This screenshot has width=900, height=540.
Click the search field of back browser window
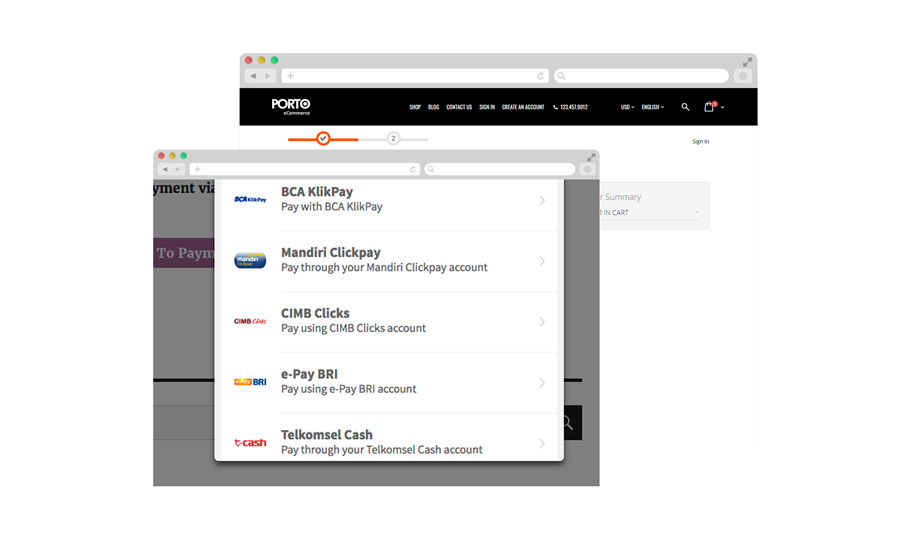(x=641, y=76)
